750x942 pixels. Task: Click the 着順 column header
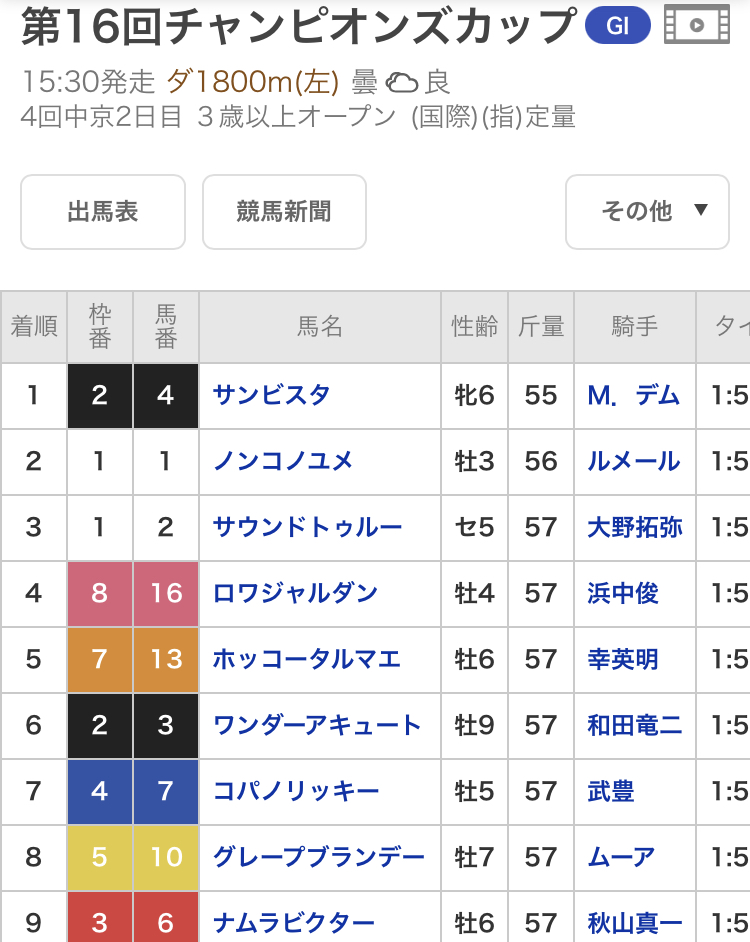(34, 327)
